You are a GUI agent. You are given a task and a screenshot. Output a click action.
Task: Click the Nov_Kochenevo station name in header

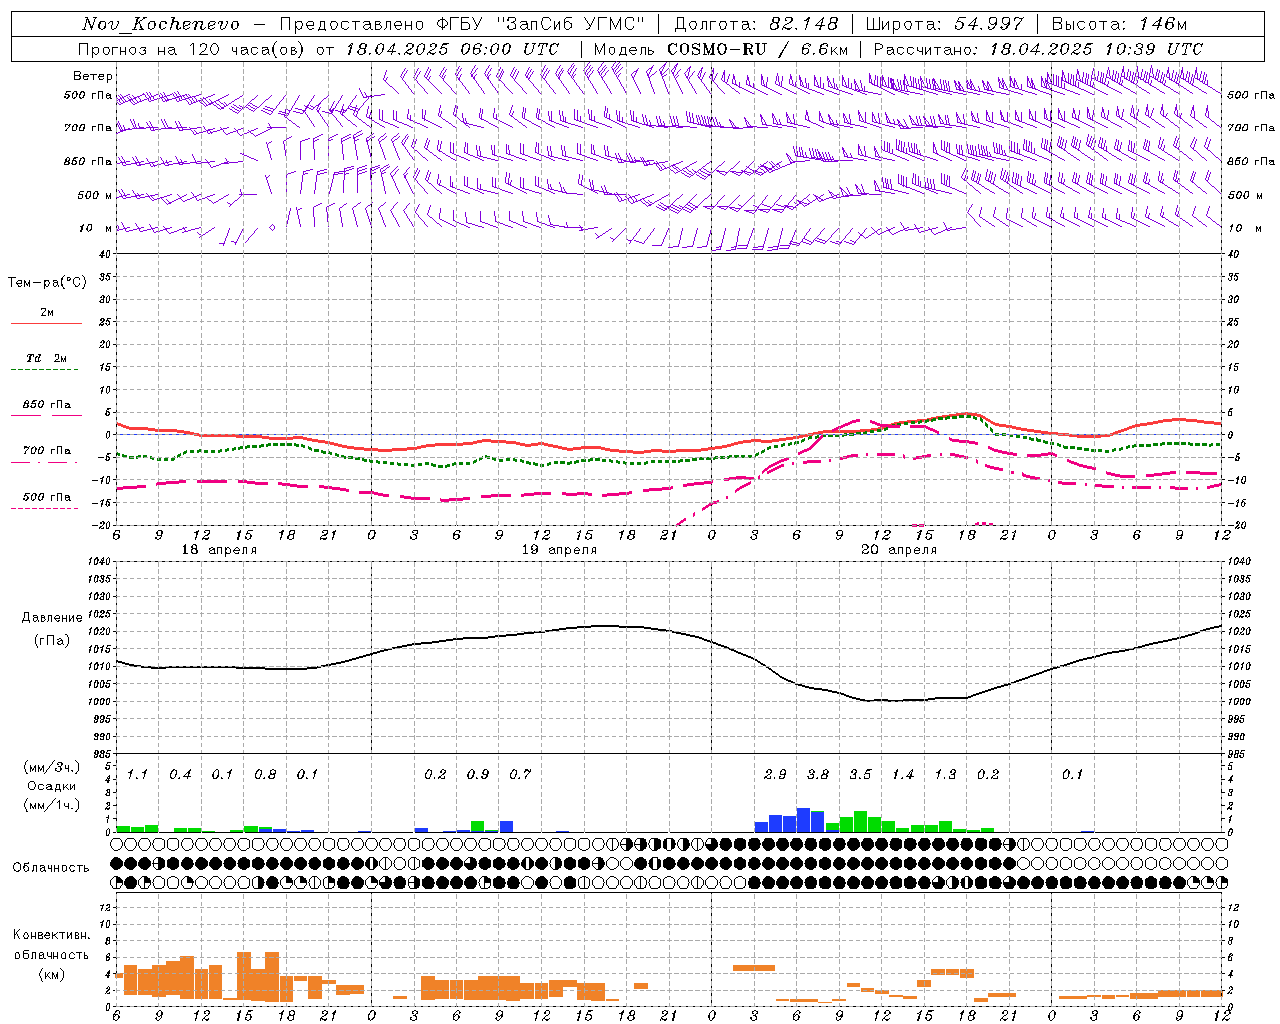click(161, 24)
